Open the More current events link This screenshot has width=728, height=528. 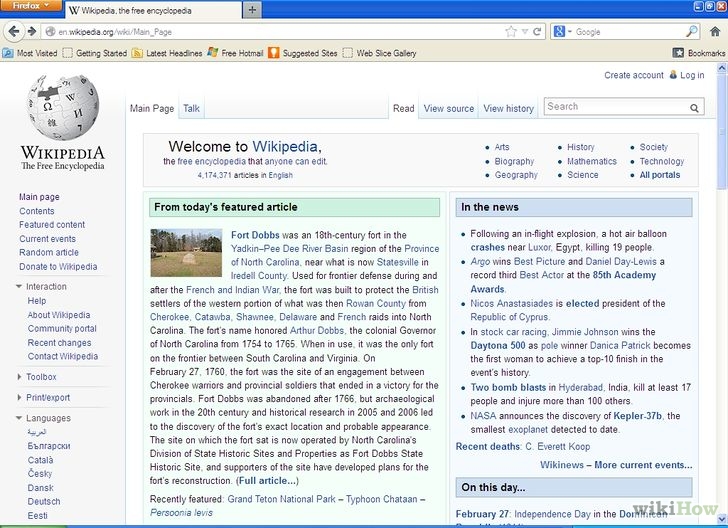tap(643, 465)
